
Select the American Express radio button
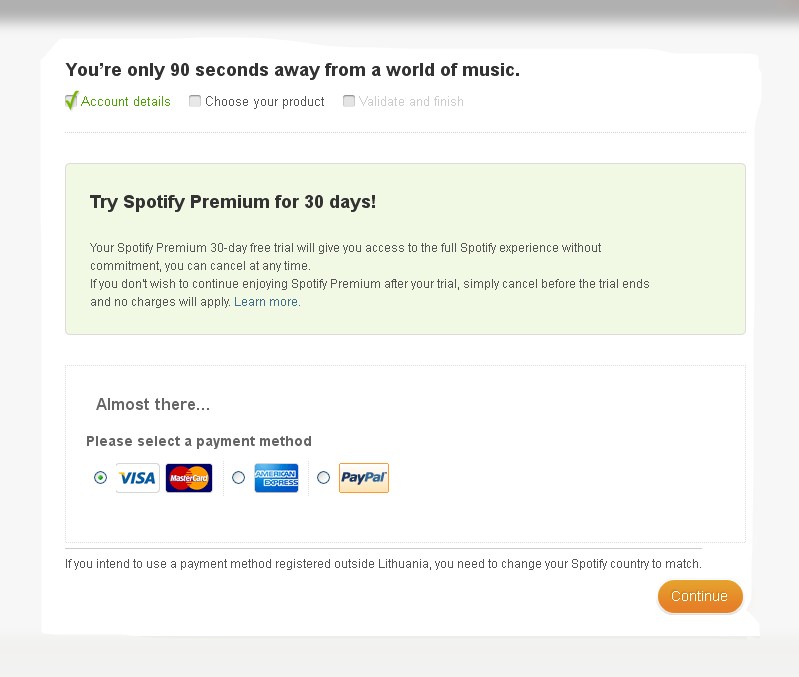click(238, 478)
